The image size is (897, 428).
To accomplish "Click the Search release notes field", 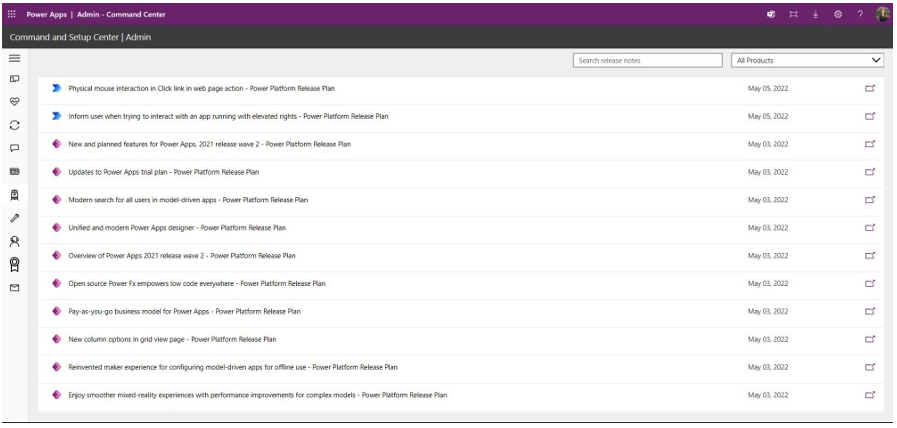I will 648,61.
